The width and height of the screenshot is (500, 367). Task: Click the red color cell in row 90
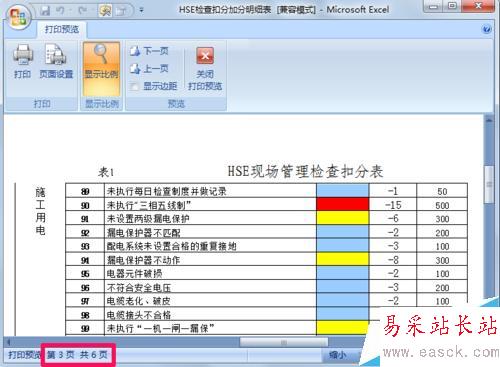pyautogui.click(x=342, y=204)
